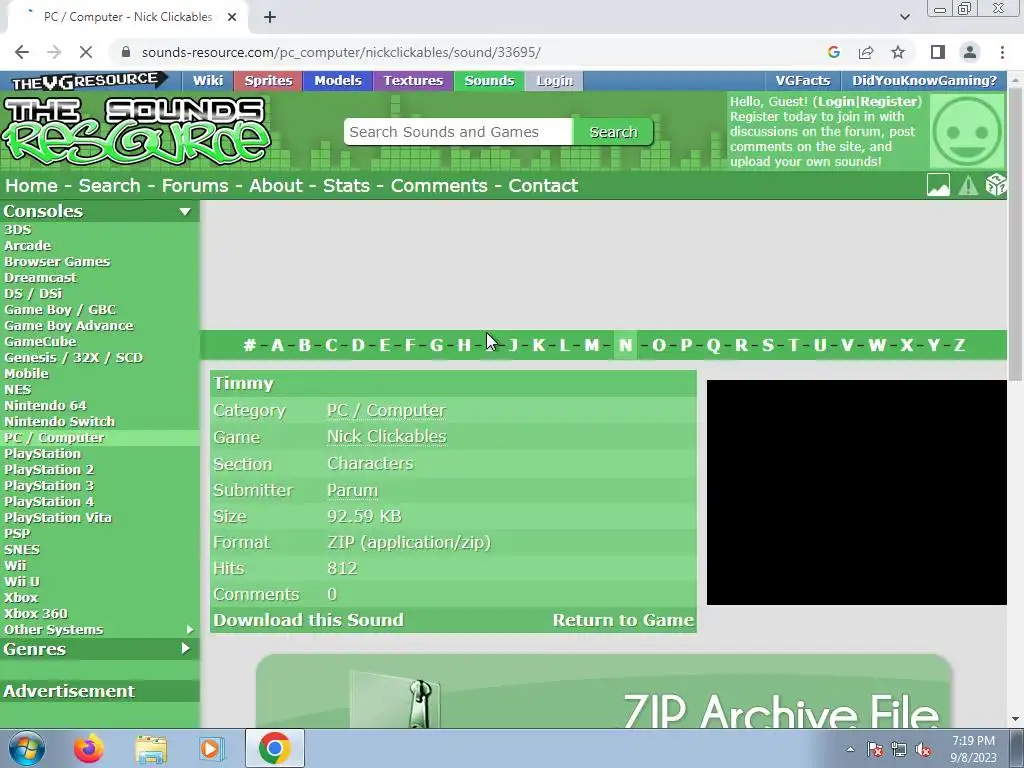Go to Home in site menu
Screen dimensions: 1024x768
click(x=31, y=185)
